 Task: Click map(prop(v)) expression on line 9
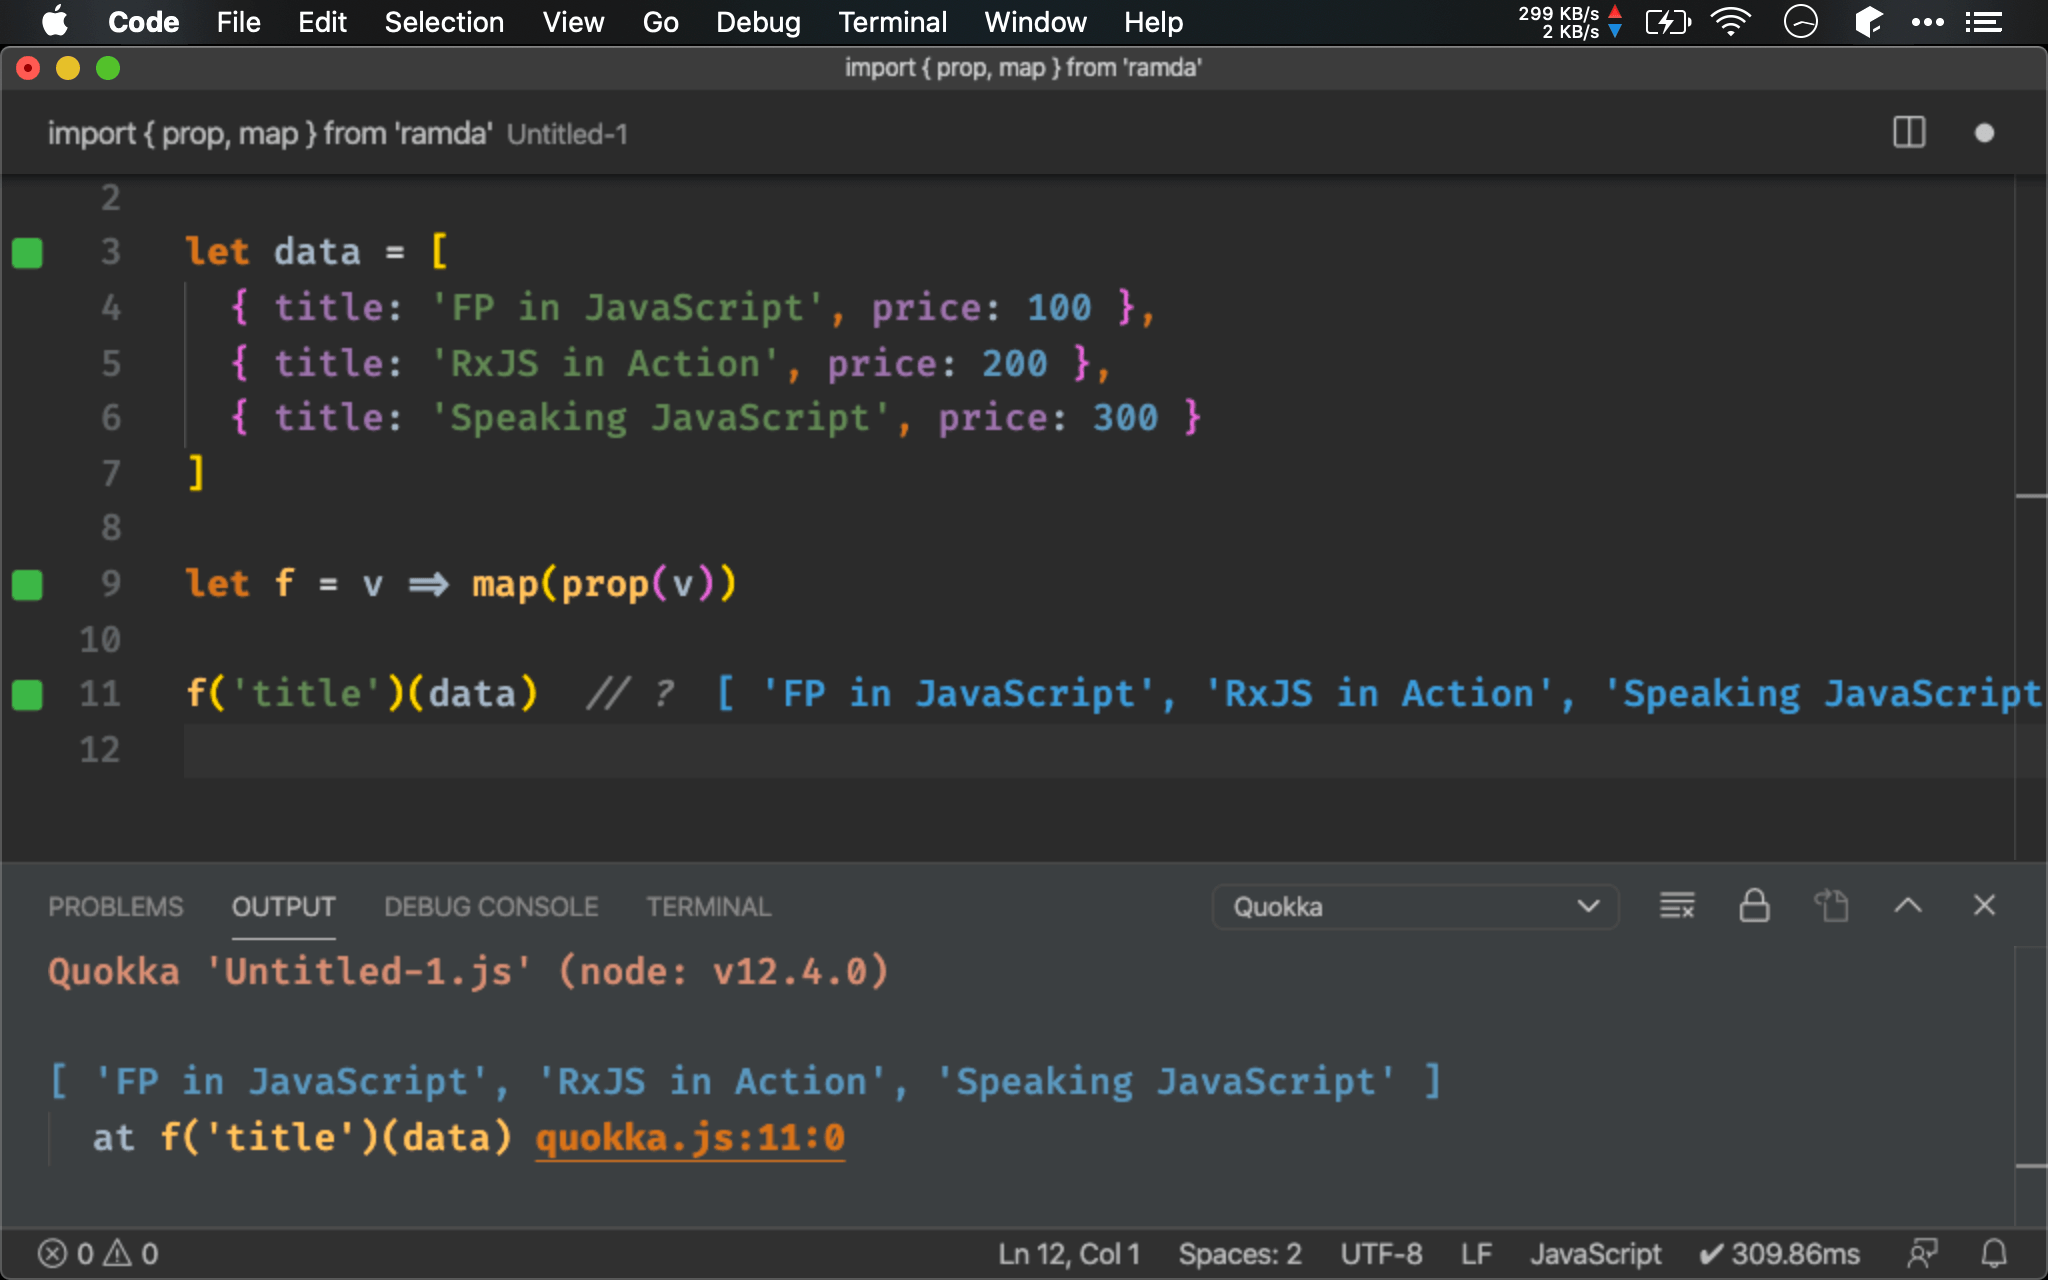[x=604, y=585]
